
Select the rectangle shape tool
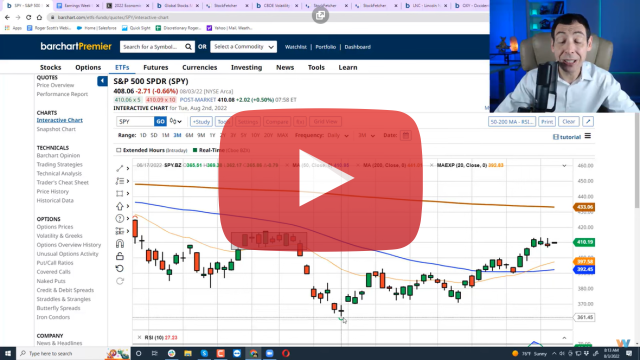(x=120, y=193)
